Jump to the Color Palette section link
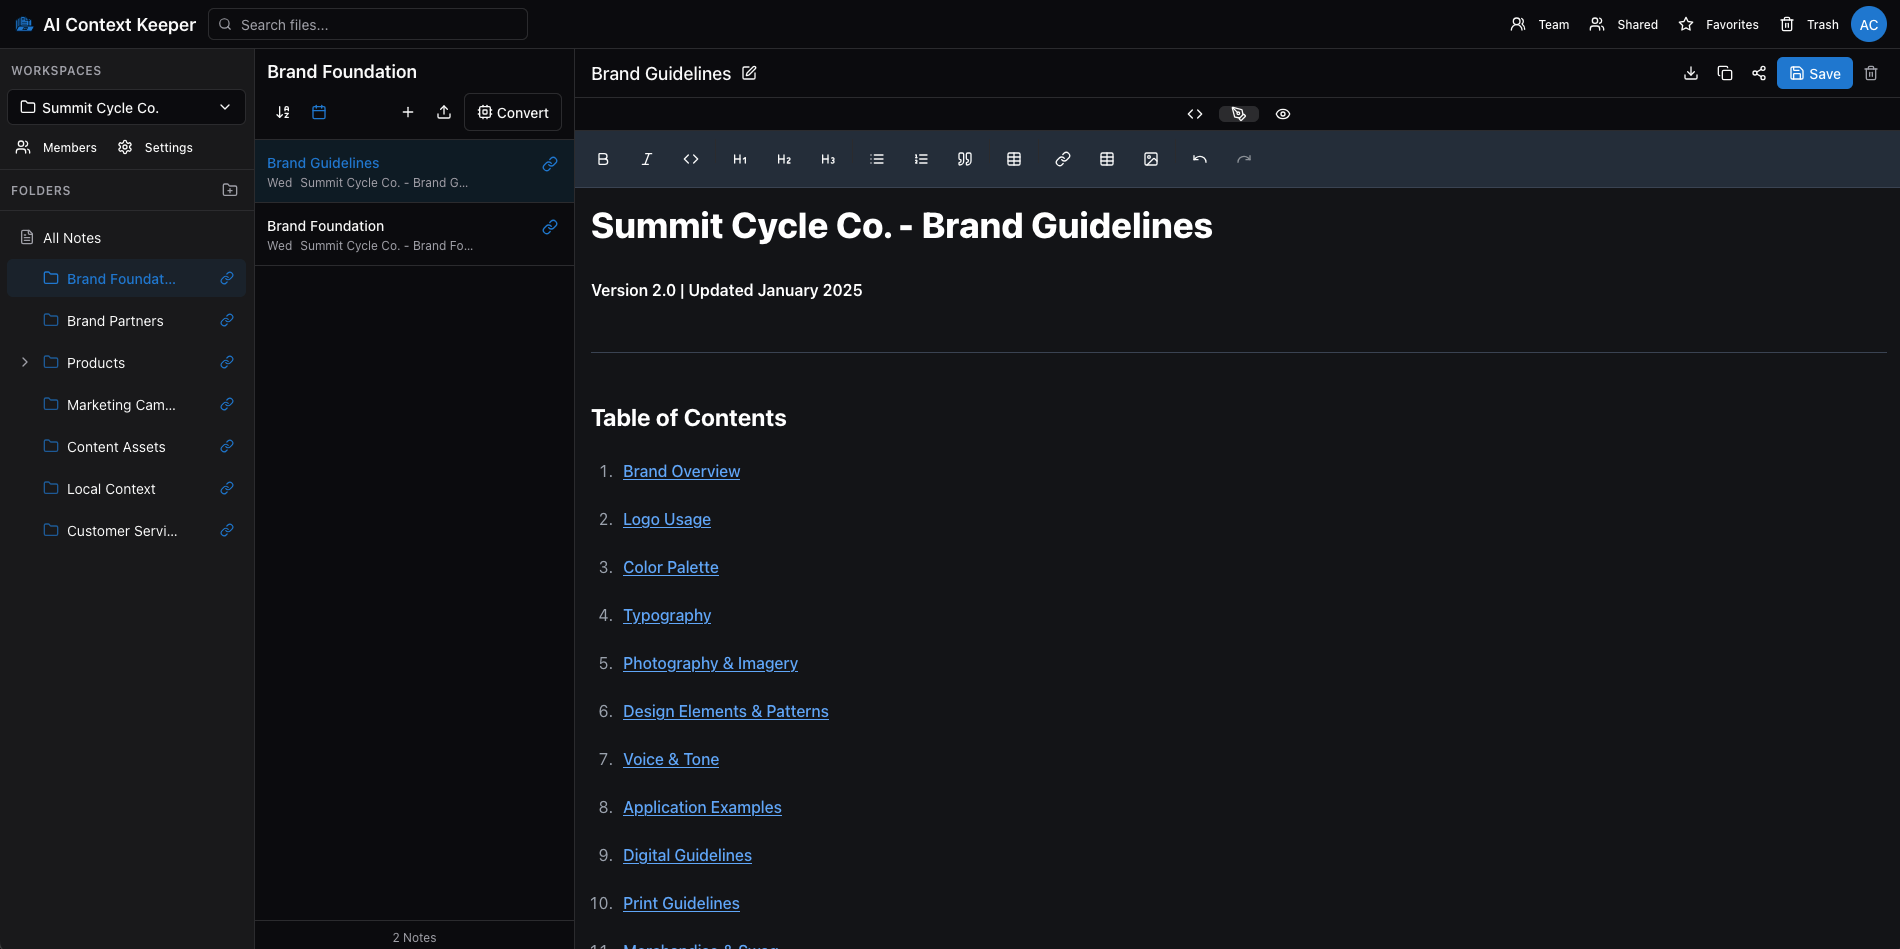Viewport: 1900px width, 949px height. 670,567
